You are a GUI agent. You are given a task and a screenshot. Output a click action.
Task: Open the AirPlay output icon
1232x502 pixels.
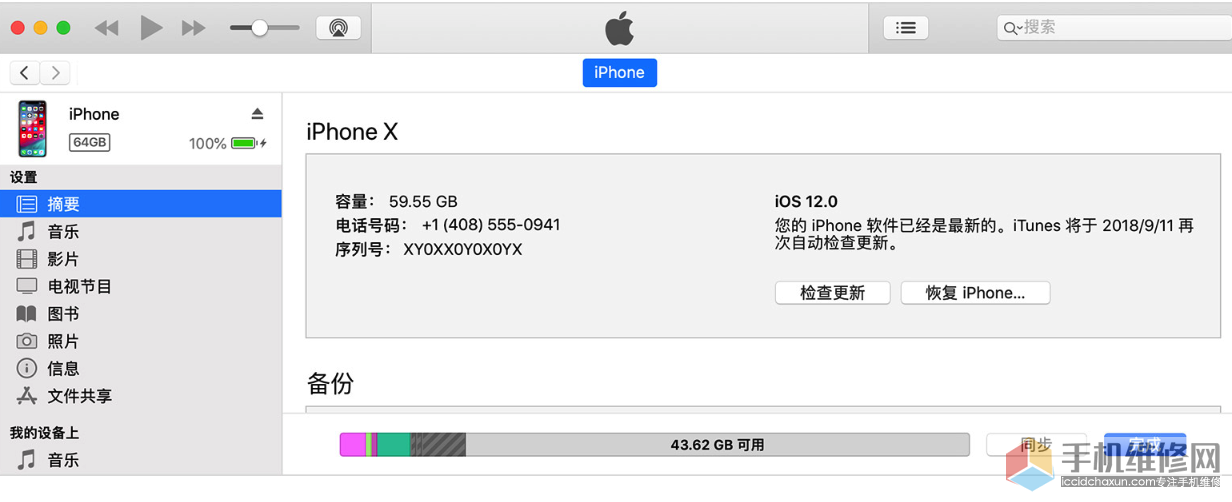coord(338,28)
